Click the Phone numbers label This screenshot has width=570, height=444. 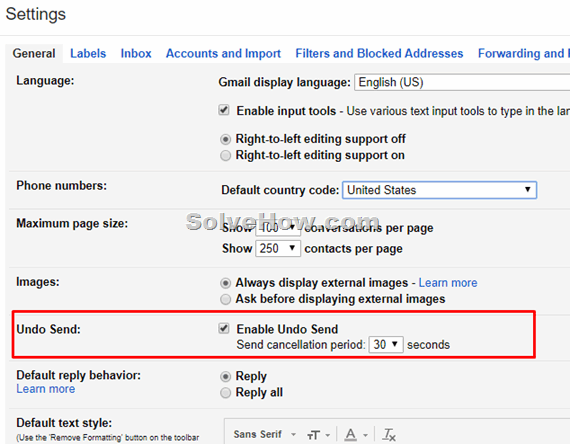(61, 185)
